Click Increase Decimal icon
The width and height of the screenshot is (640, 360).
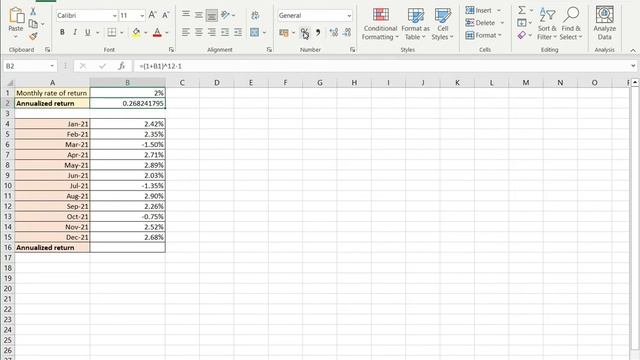coord(333,33)
